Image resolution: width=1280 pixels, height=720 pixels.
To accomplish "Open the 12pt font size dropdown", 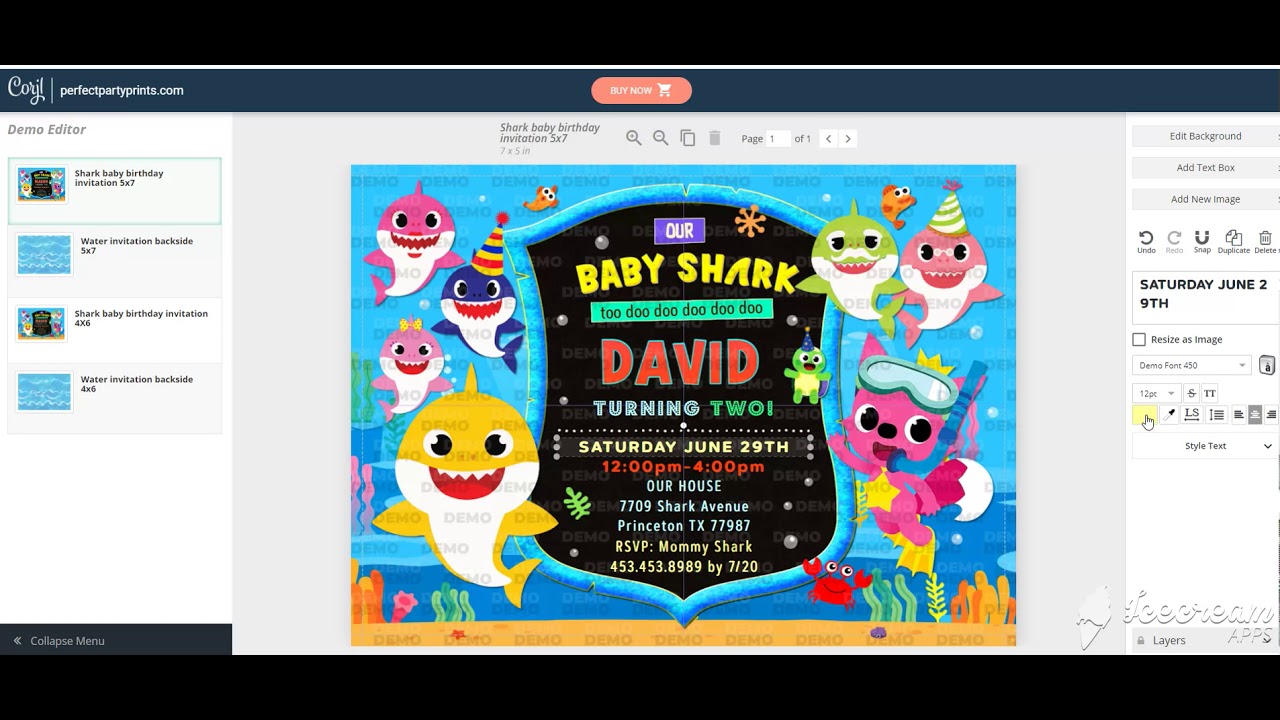I will (x=1156, y=393).
